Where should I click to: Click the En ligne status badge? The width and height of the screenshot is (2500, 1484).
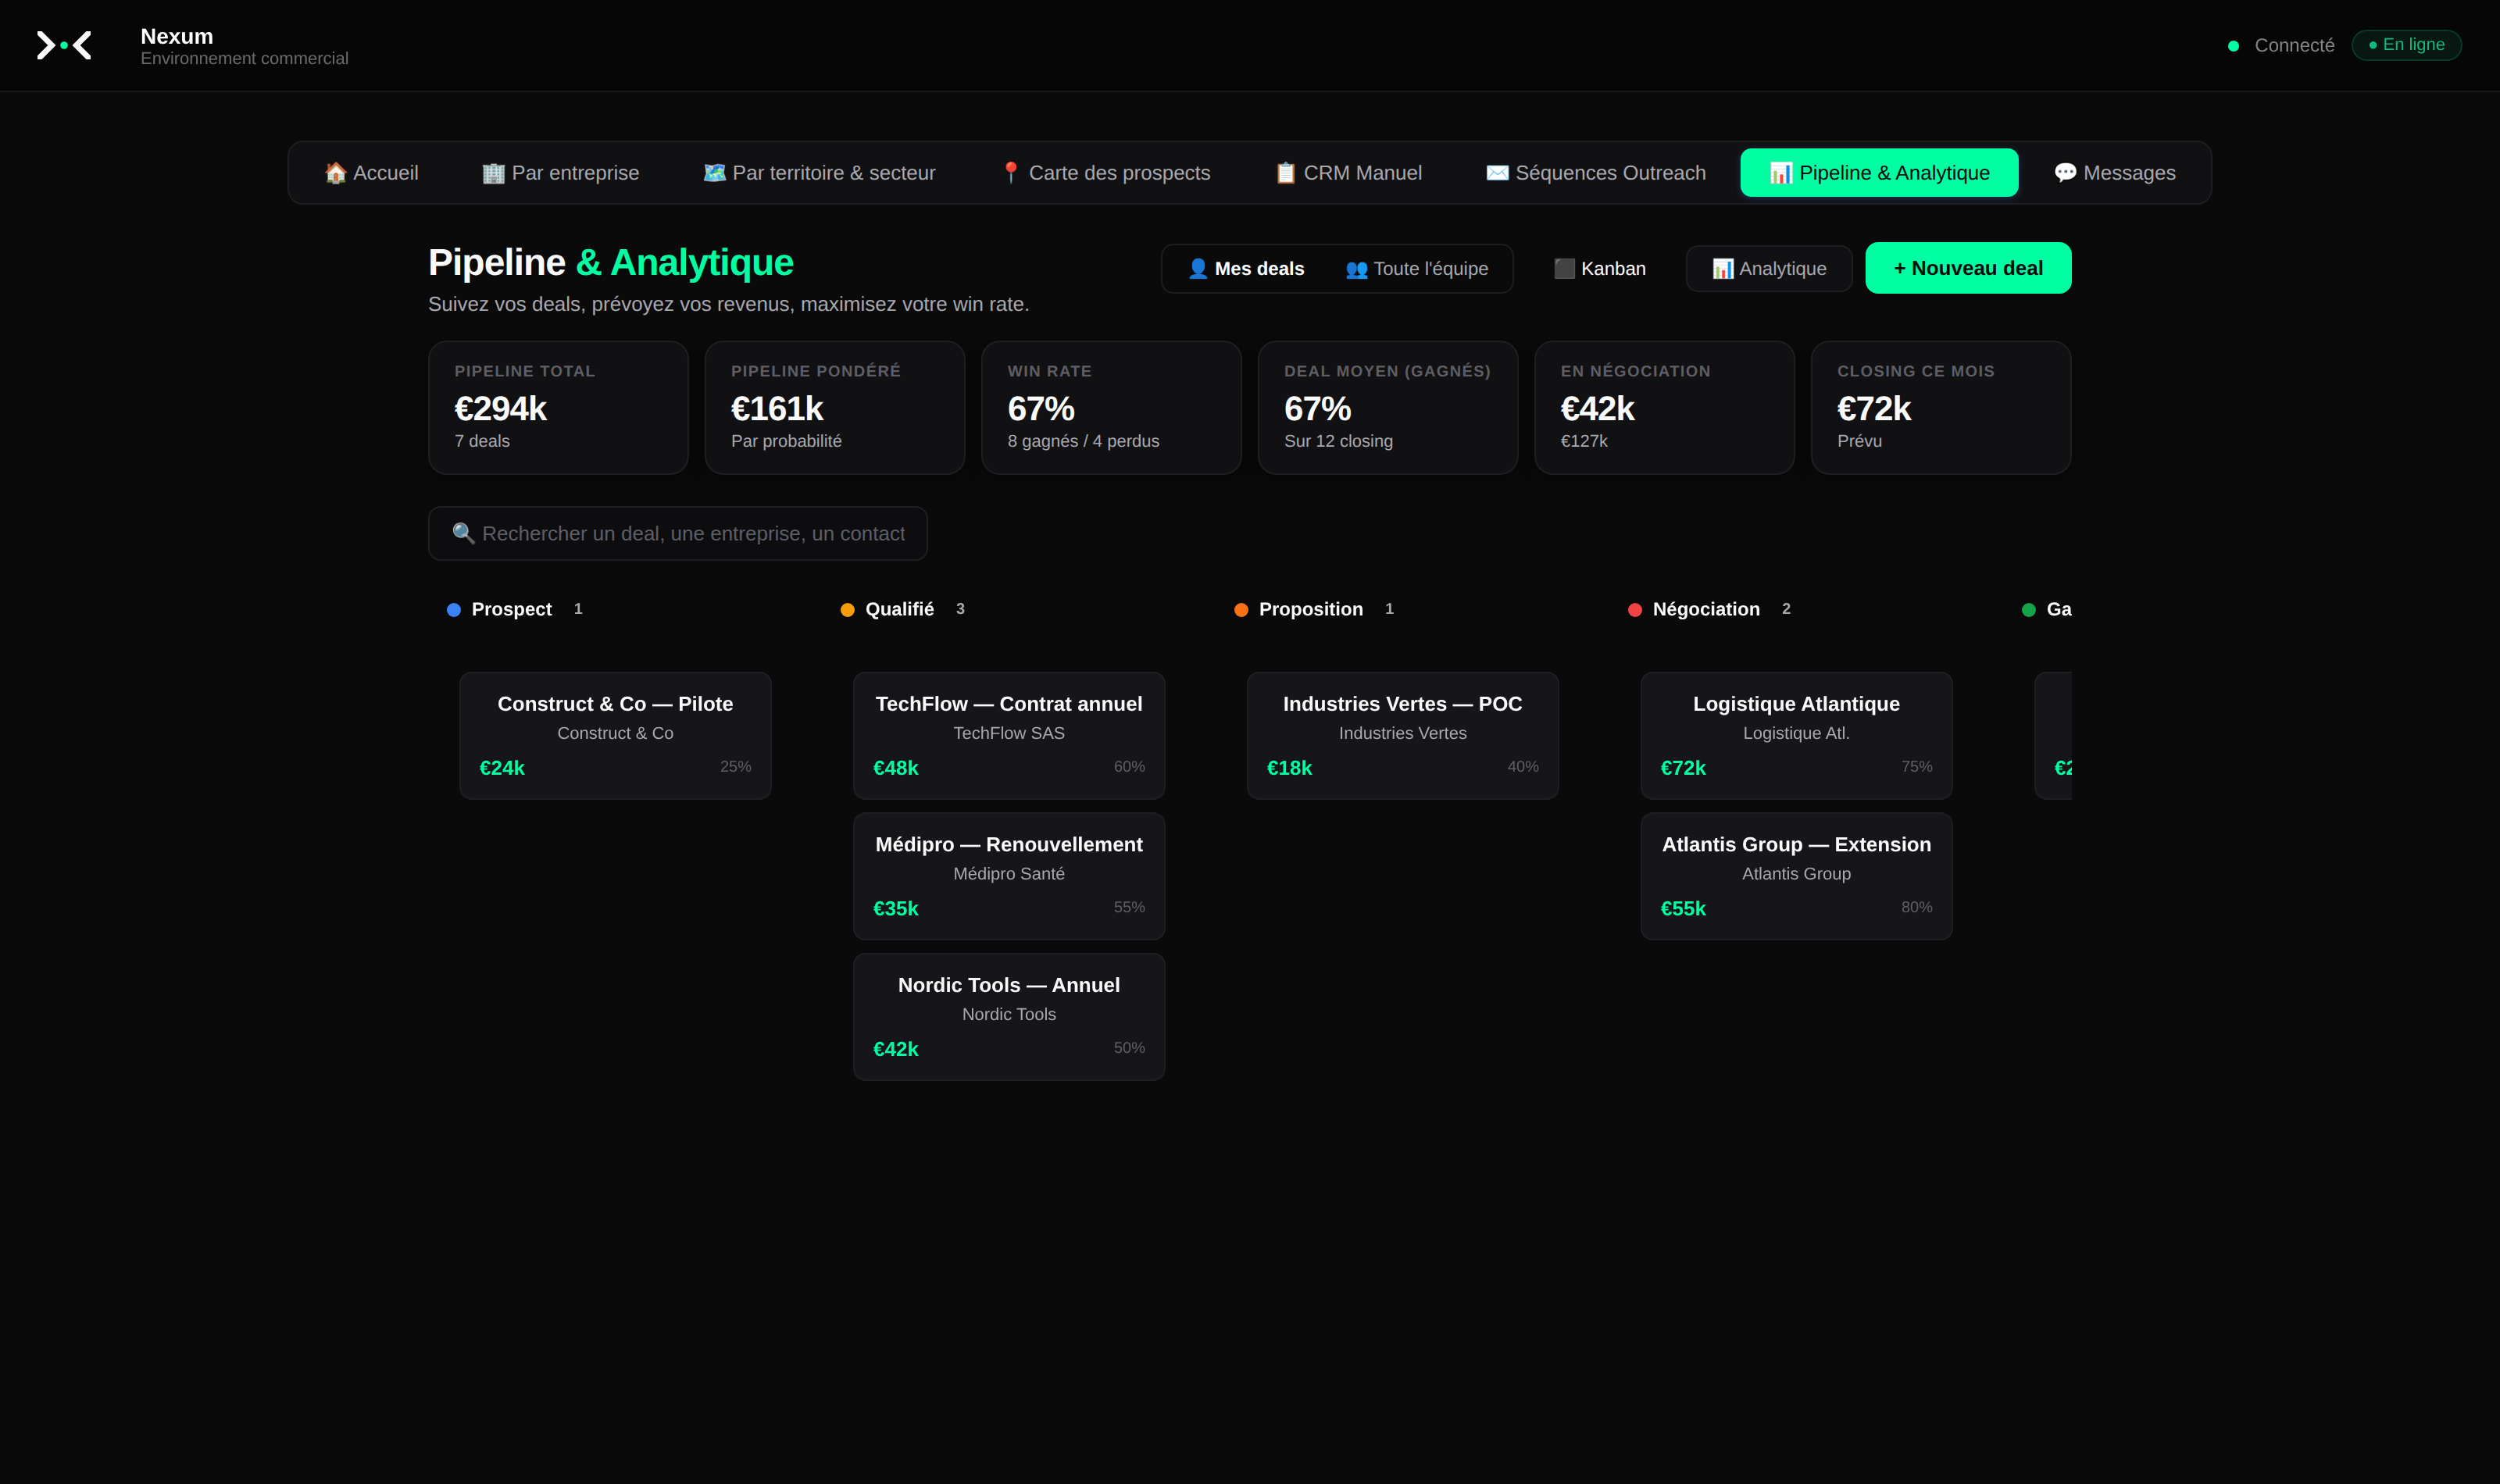click(x=2406, y=45)
